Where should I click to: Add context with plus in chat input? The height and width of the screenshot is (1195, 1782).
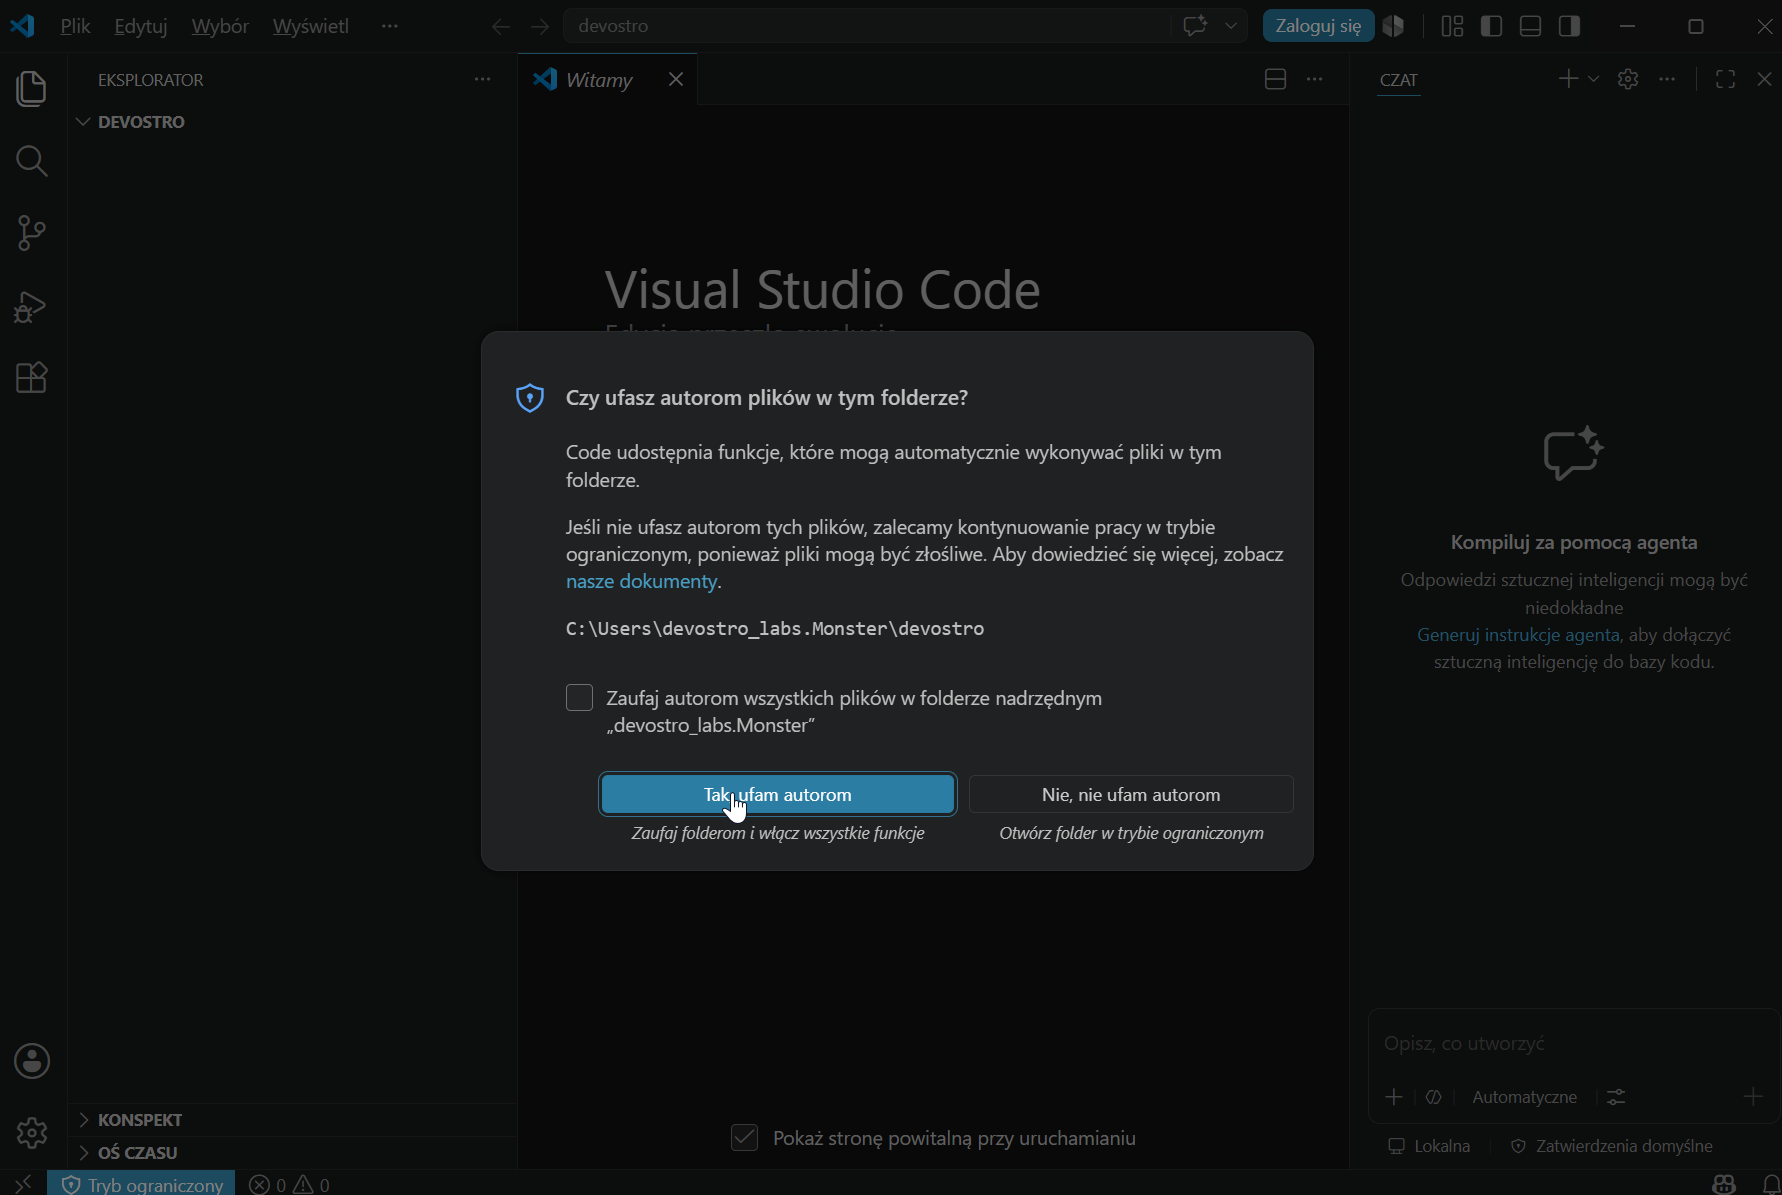pos(1394,1097)
